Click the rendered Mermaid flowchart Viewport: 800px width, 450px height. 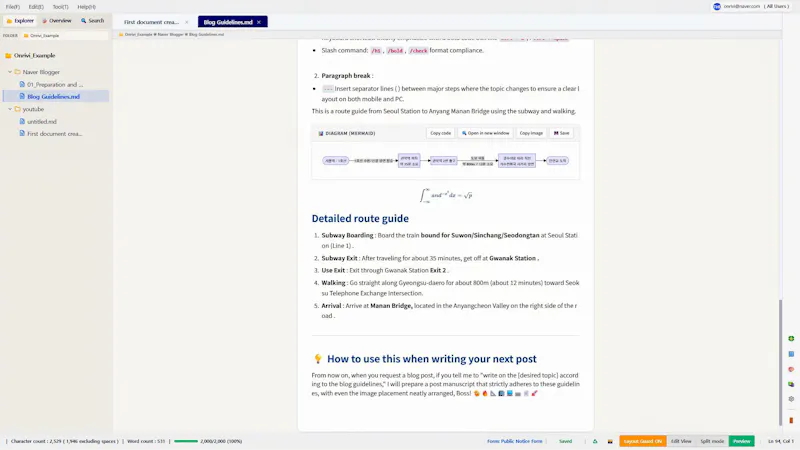445,161
